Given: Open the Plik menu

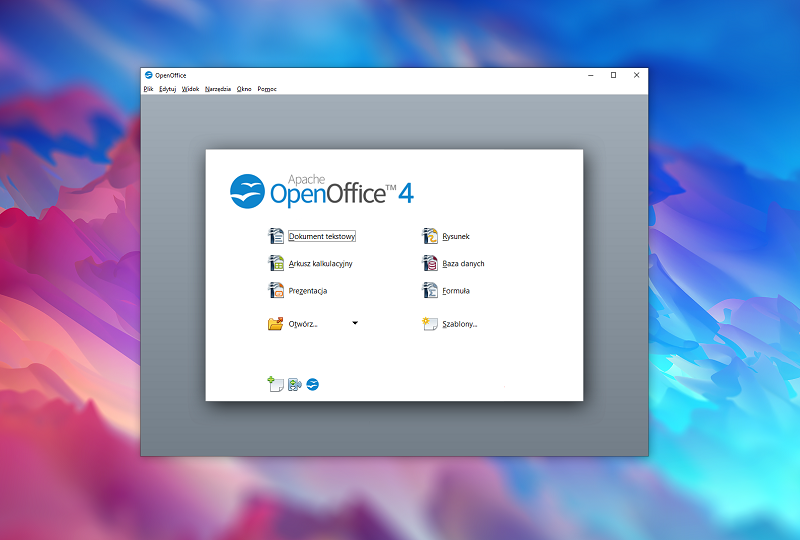Looking at the screenshot, I should point(148,89).
